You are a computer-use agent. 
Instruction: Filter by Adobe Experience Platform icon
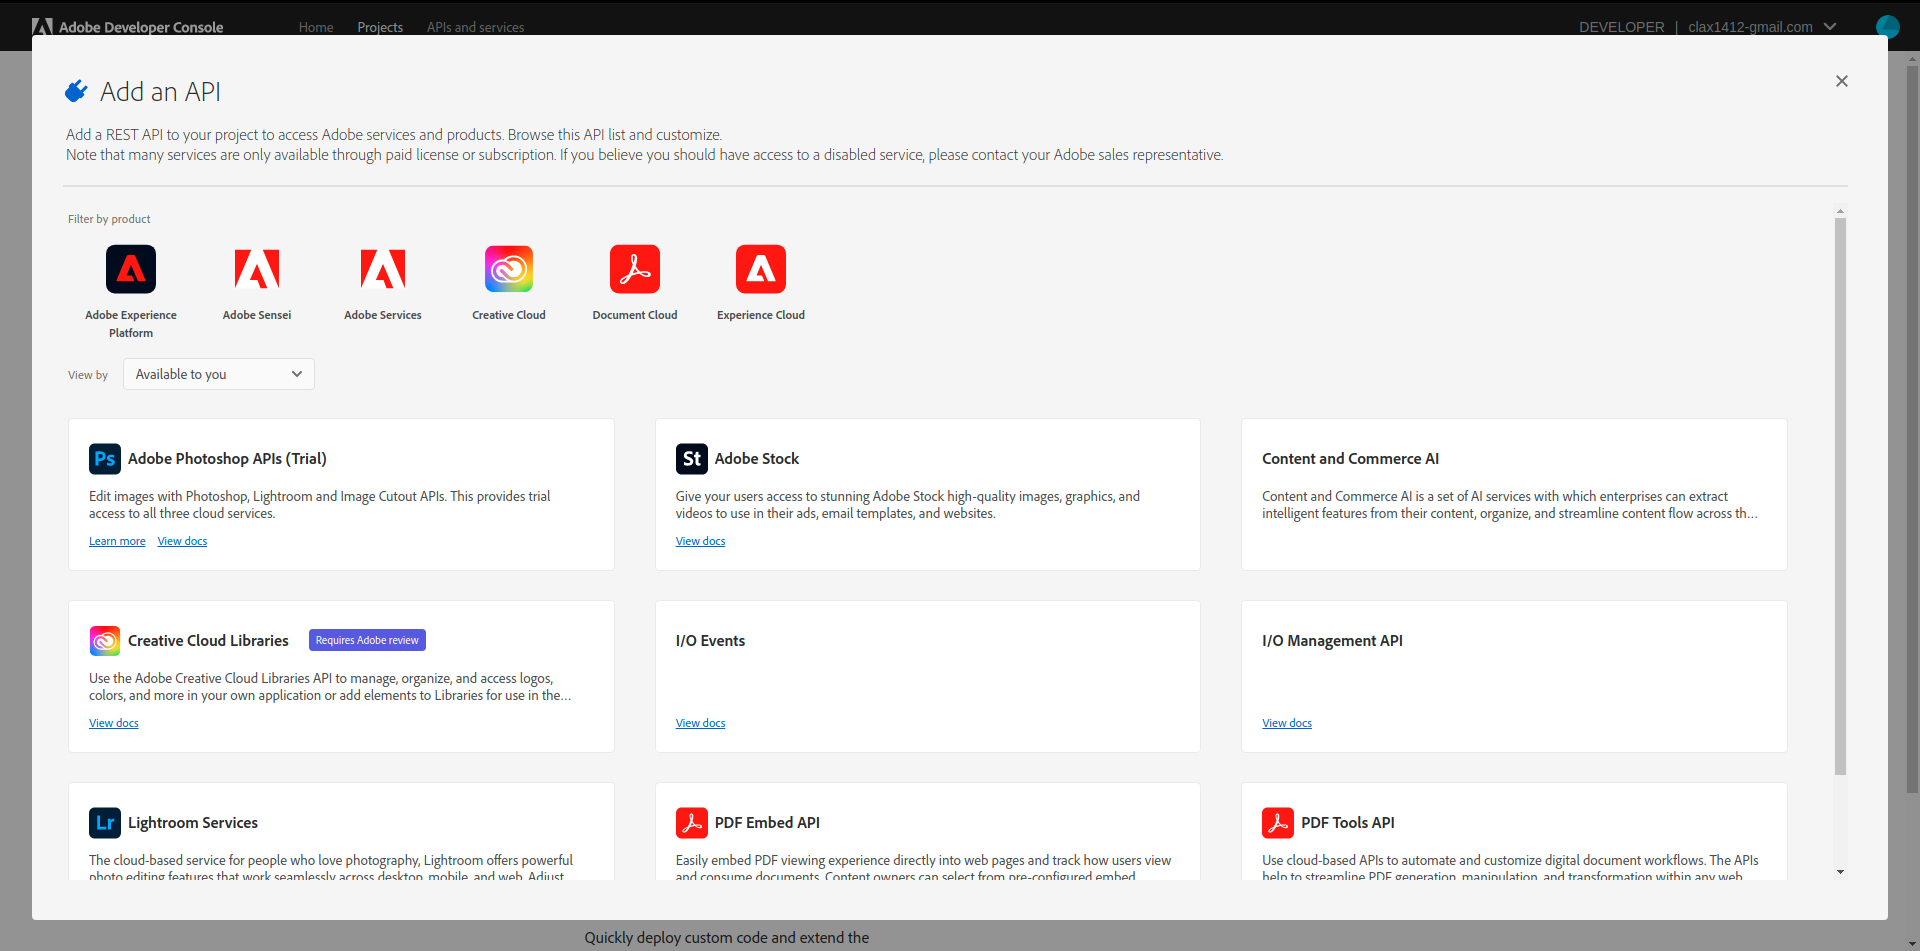[131, 269]
